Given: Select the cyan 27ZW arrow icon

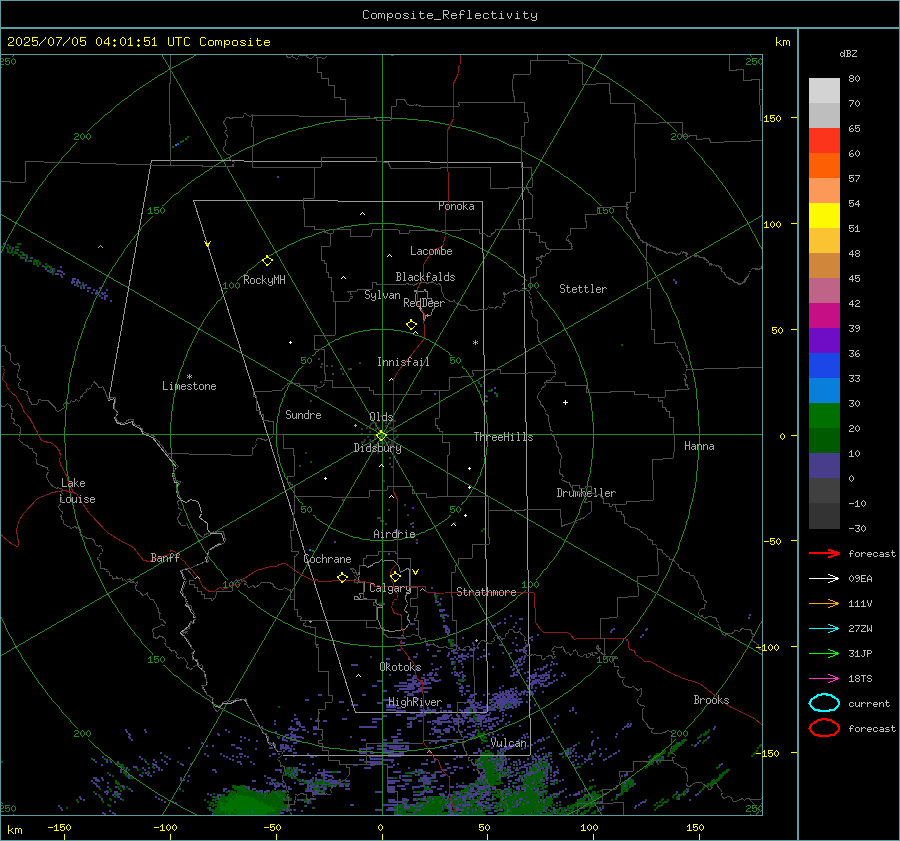Looking at the screenshot, I should 824,629.
